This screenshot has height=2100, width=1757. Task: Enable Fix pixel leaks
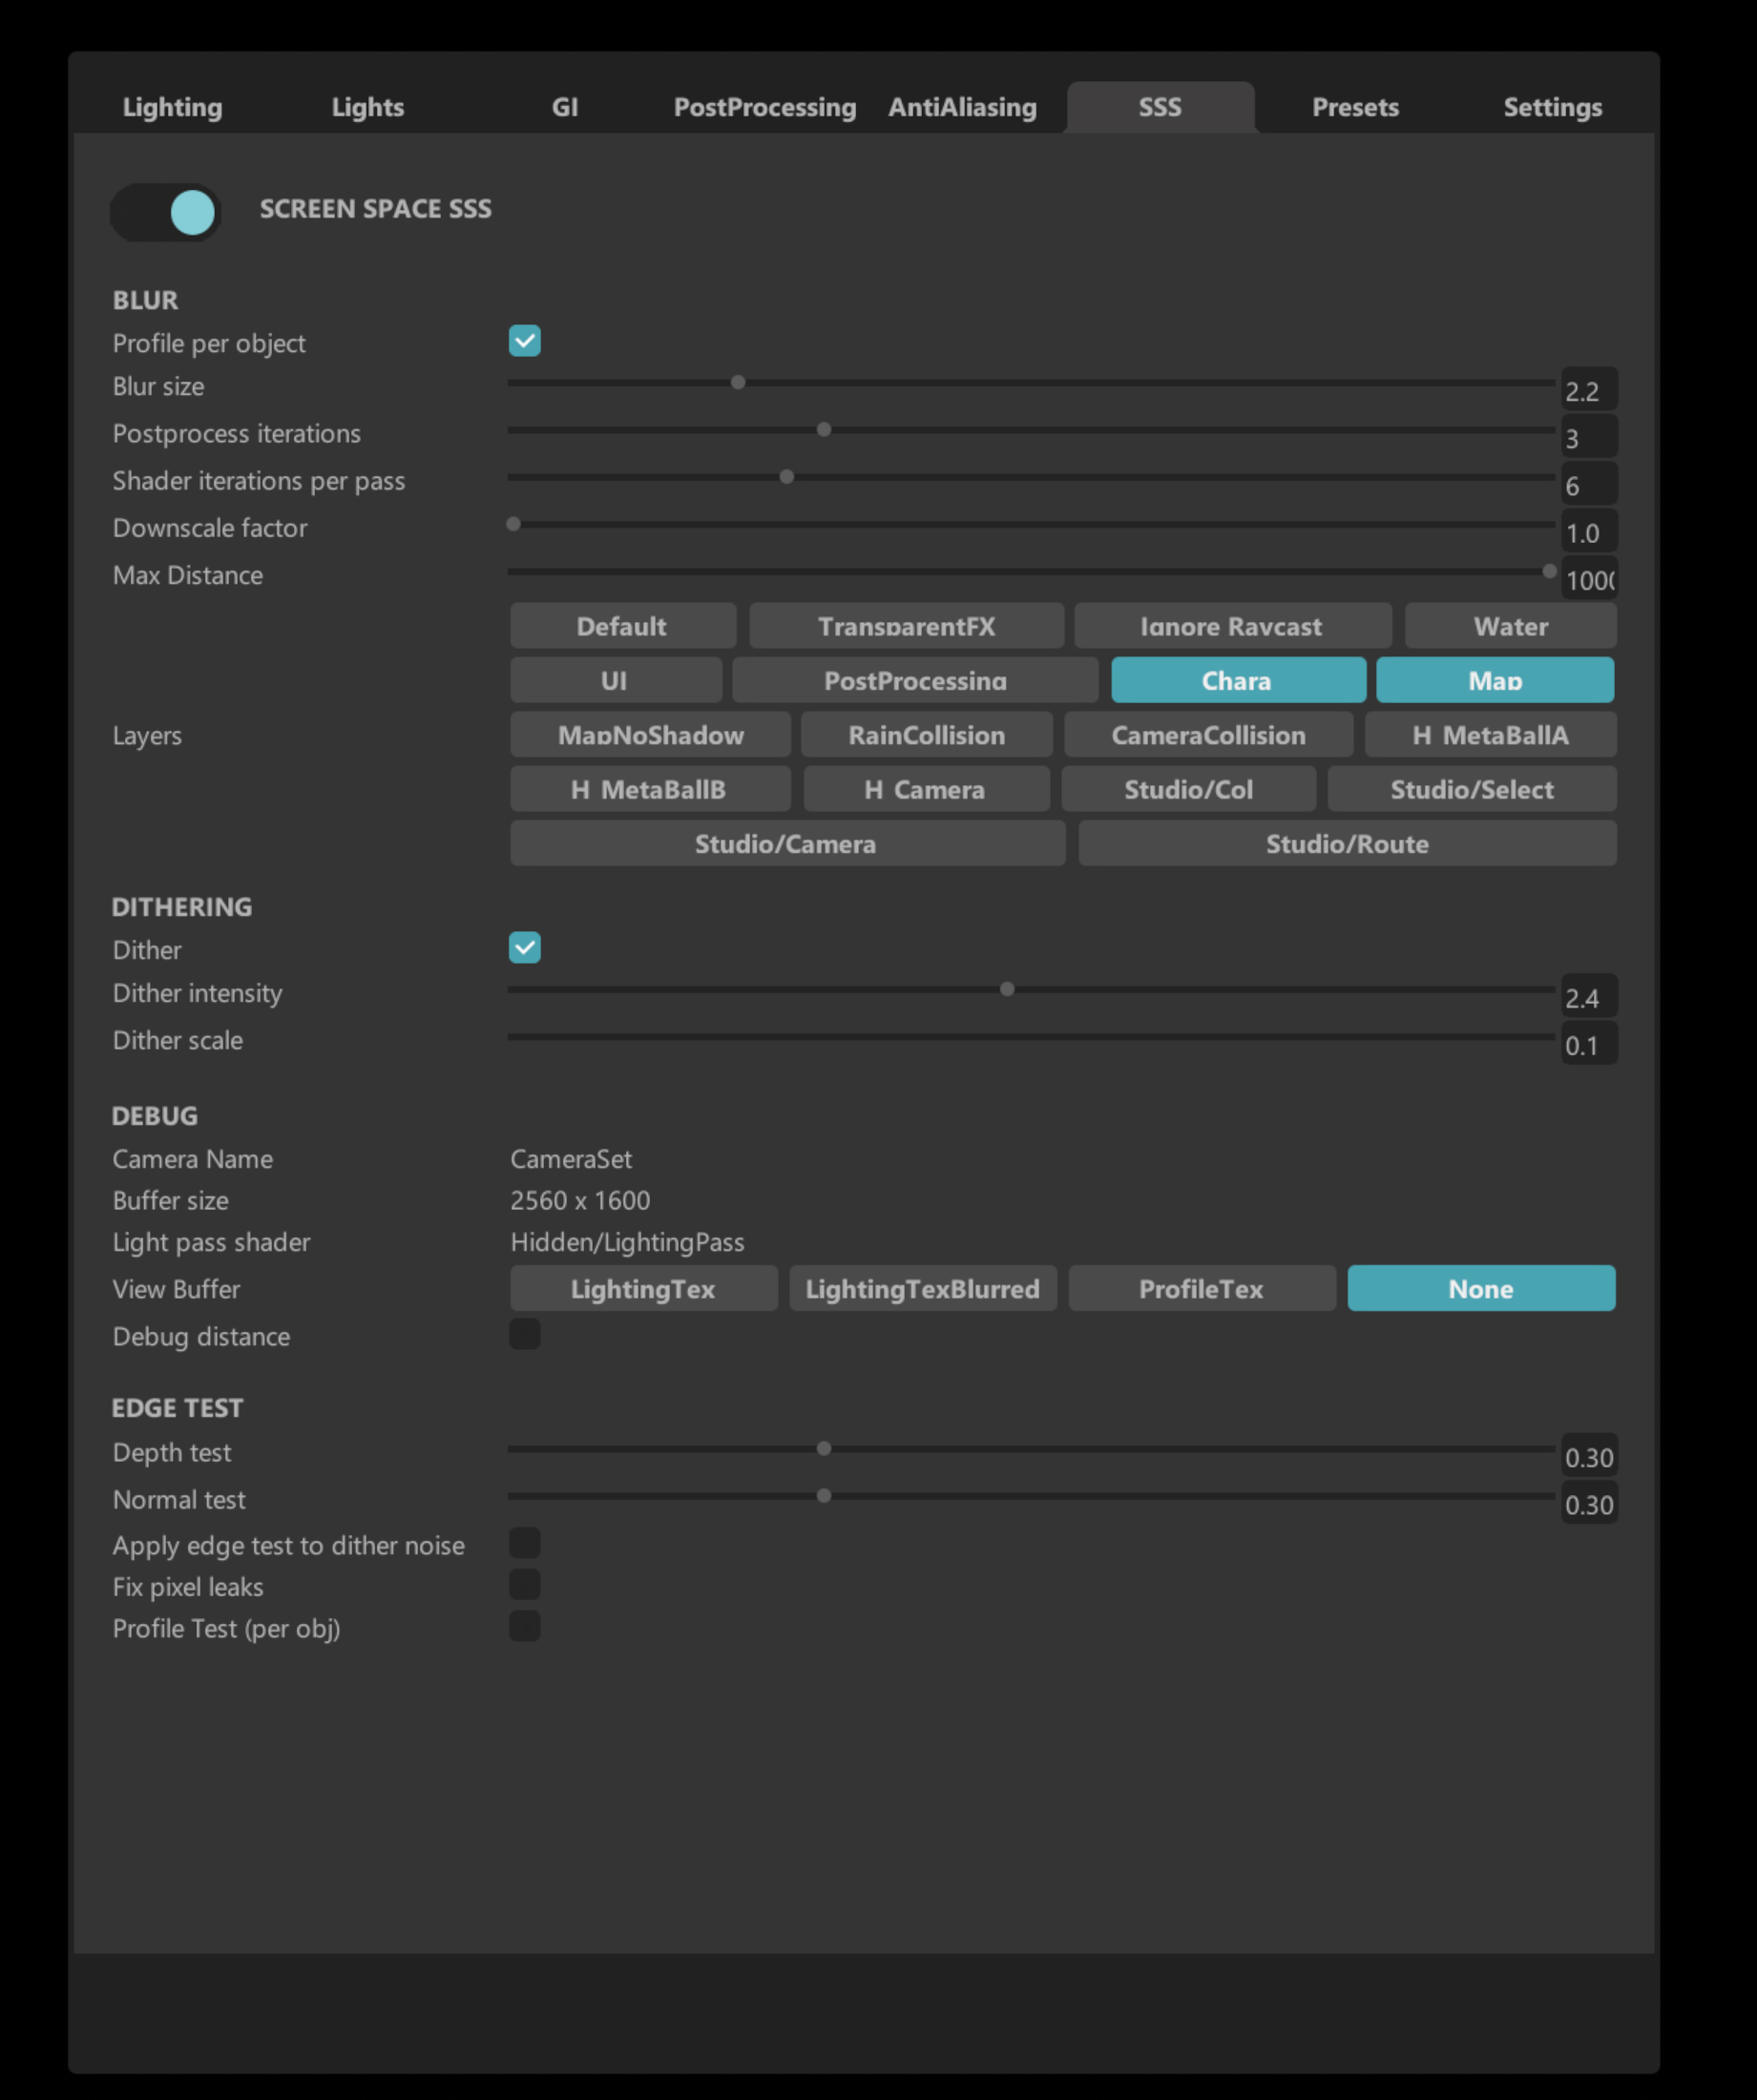tap(524, 1583)
